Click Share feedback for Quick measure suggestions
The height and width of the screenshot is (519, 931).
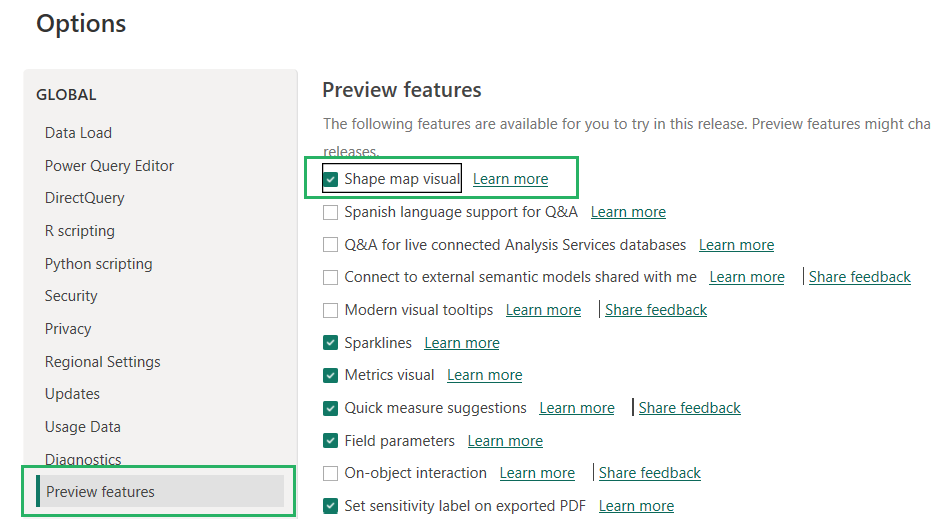click(x=689, y=408)
